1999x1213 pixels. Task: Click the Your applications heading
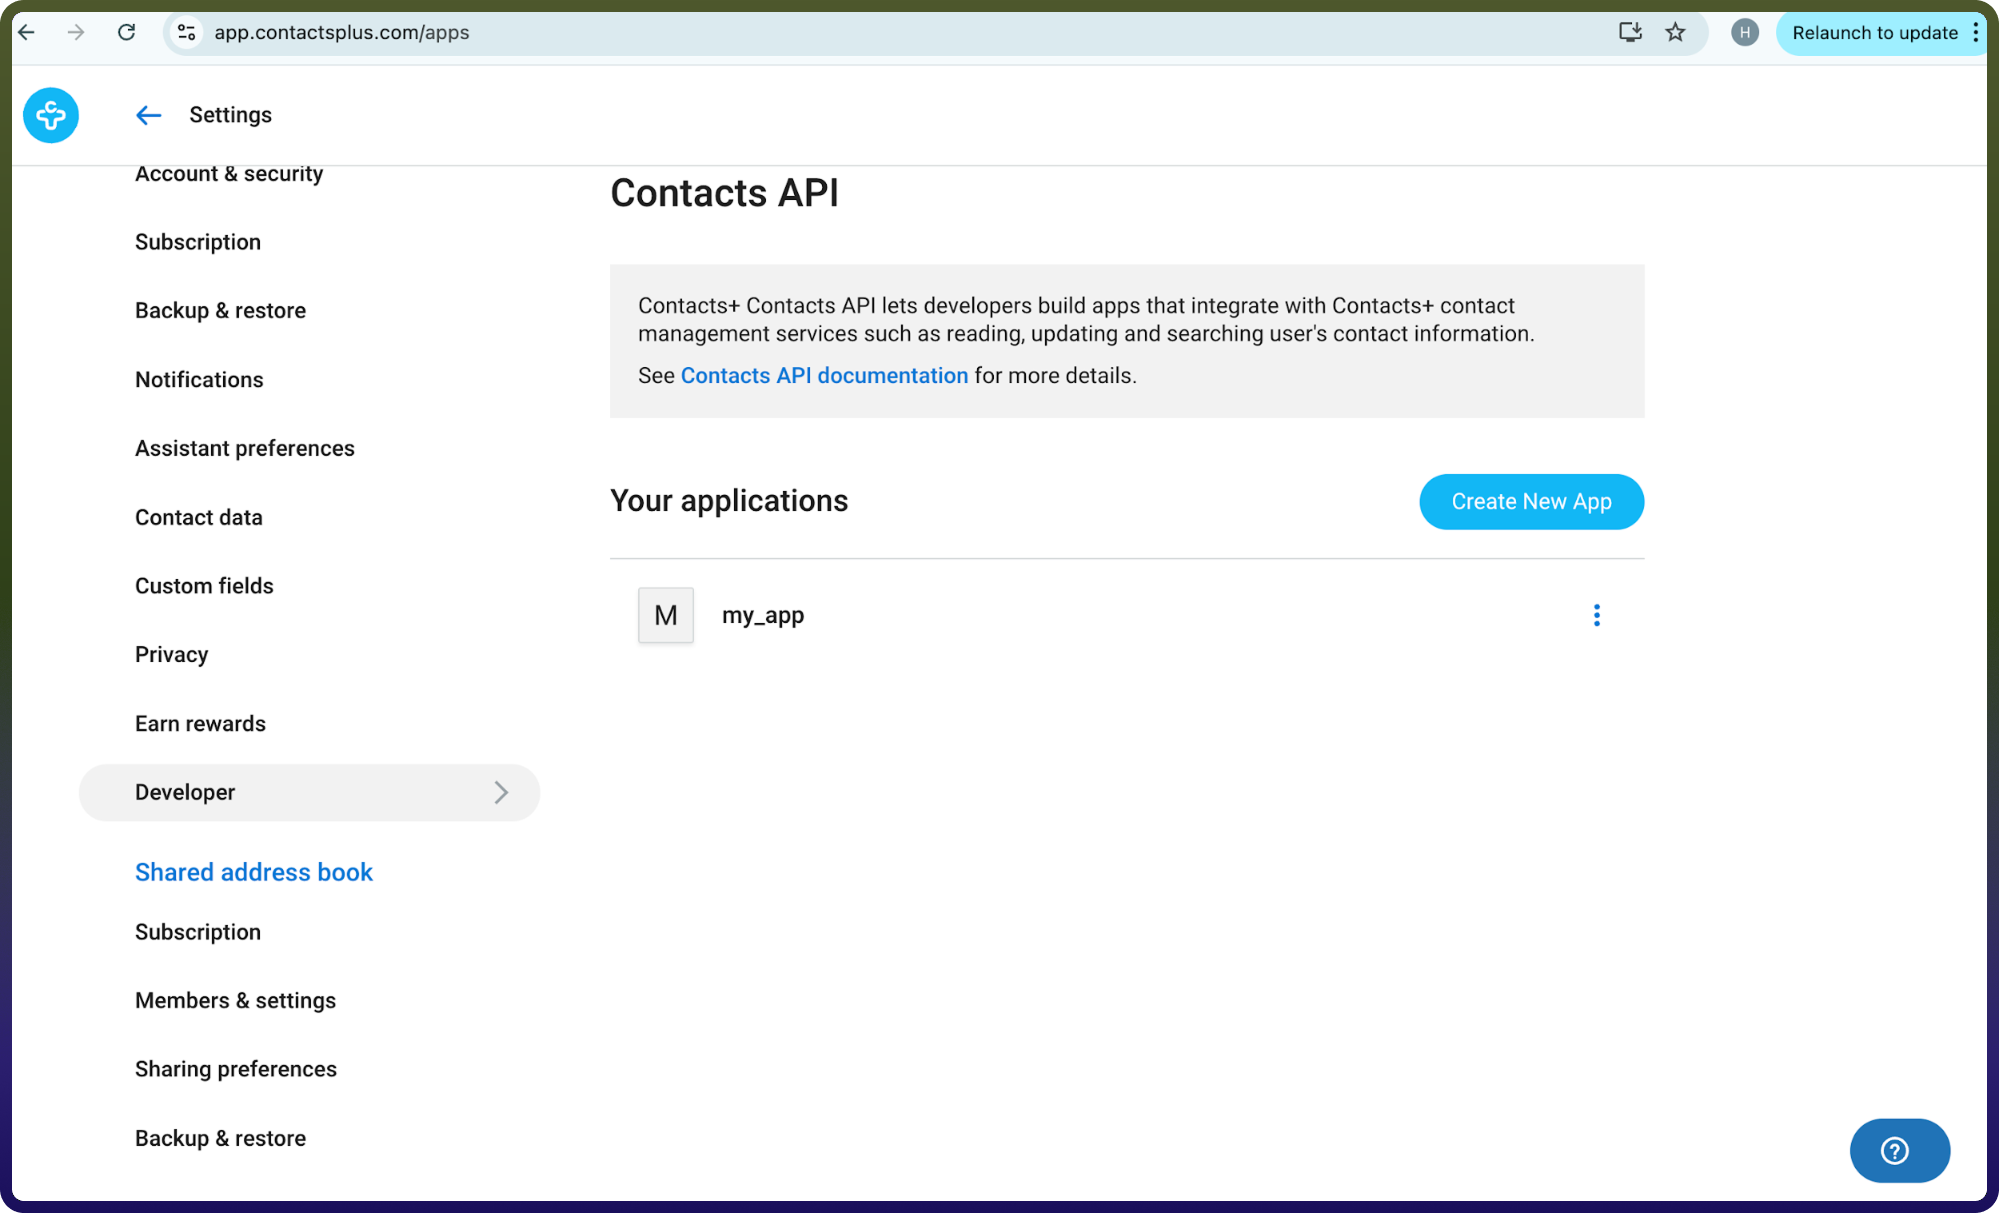click(x=729, y=501)
